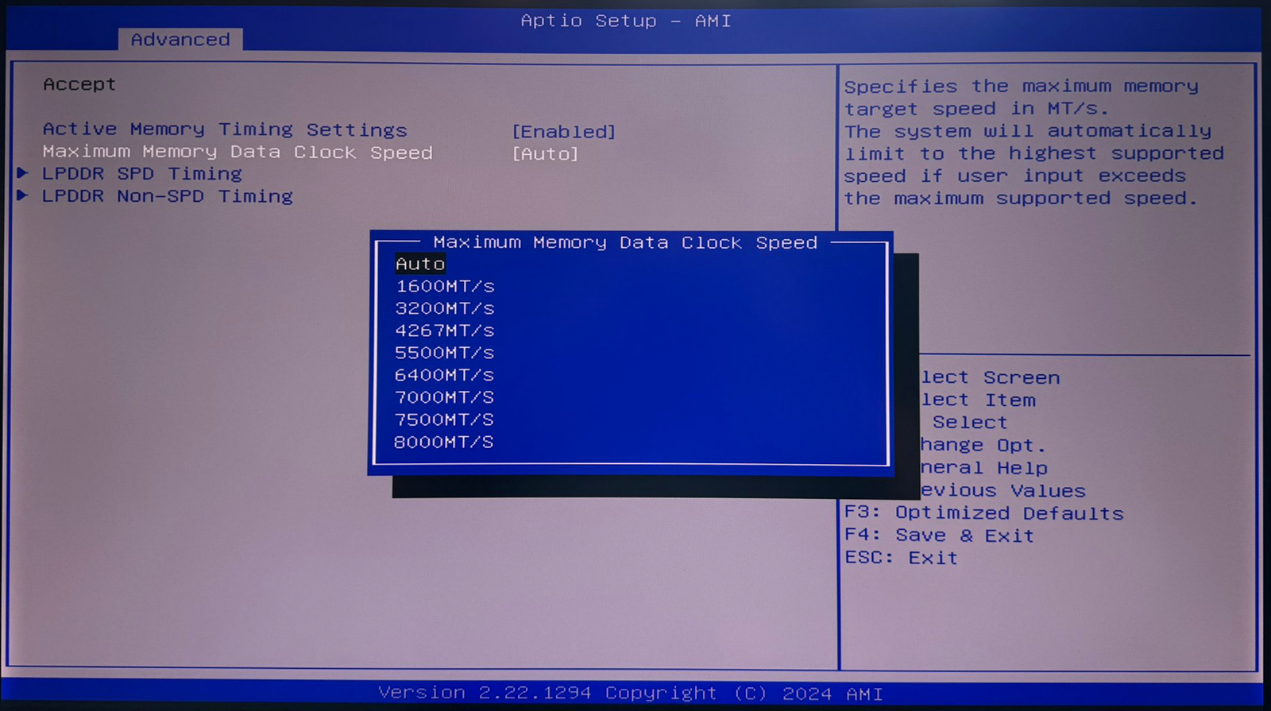The image size is (1271, 711).
Task: Set speed to 7500MT/S
Action: pos(444,419)
